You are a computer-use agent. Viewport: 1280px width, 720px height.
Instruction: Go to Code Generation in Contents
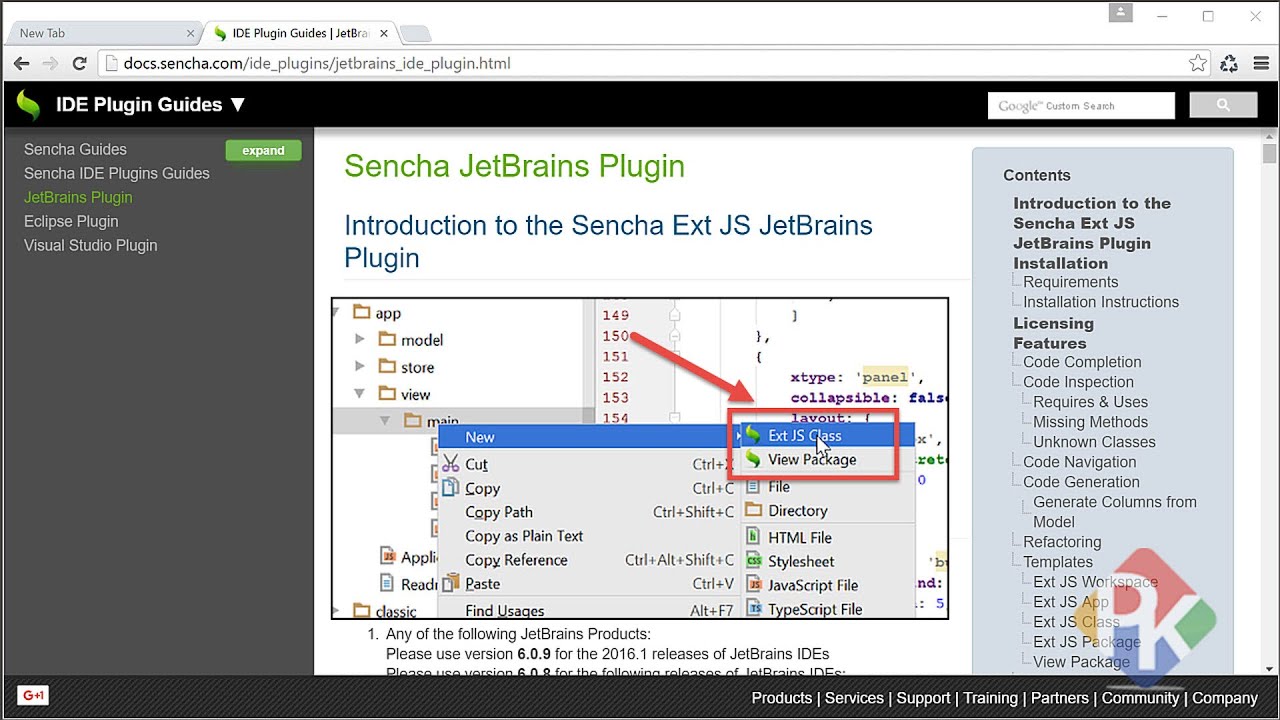pos(1081,482)
